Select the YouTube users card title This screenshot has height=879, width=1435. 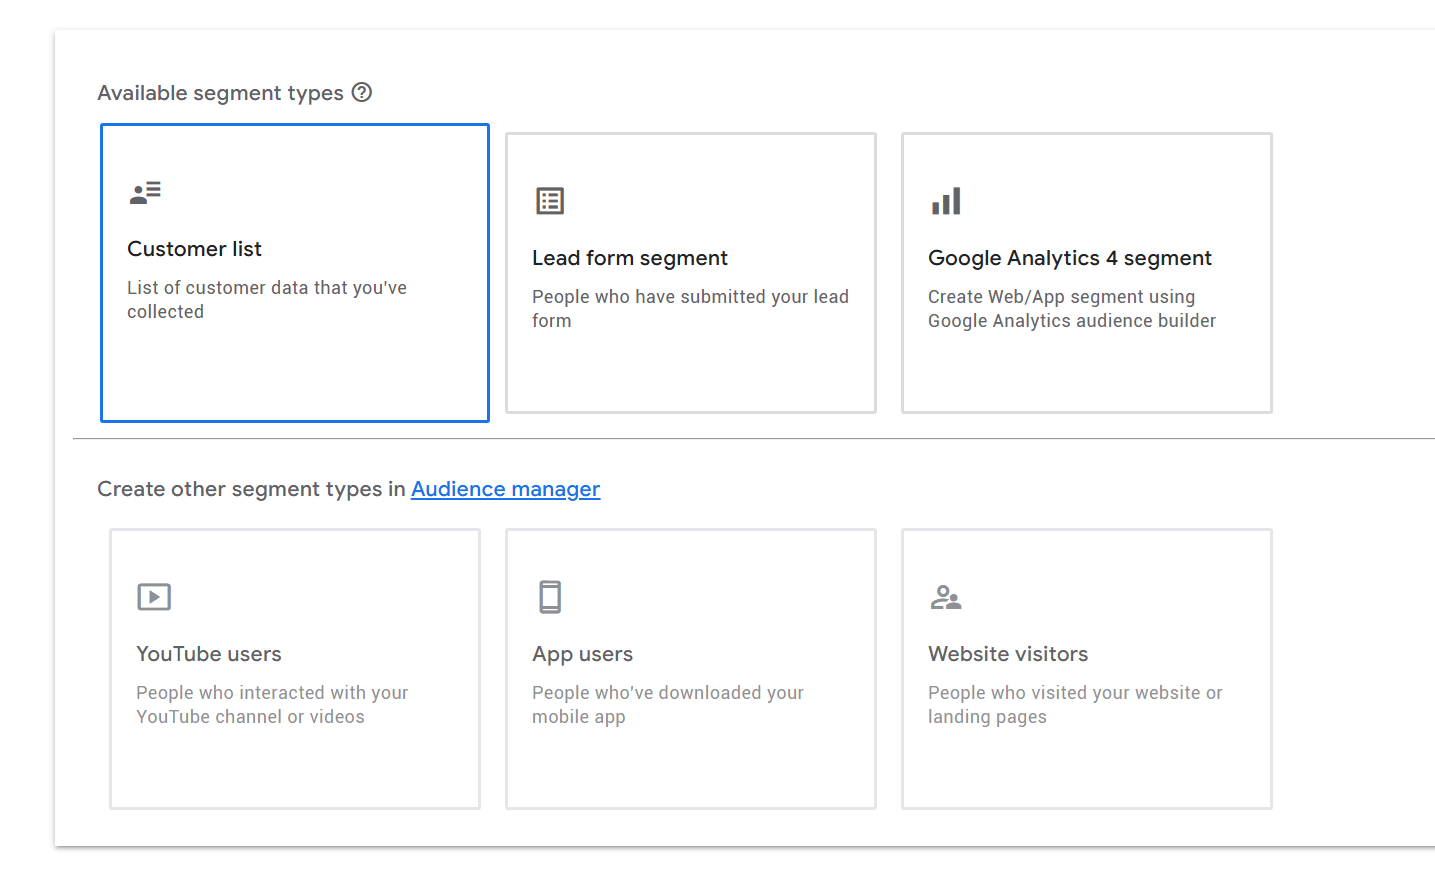(x=209, y=654)
